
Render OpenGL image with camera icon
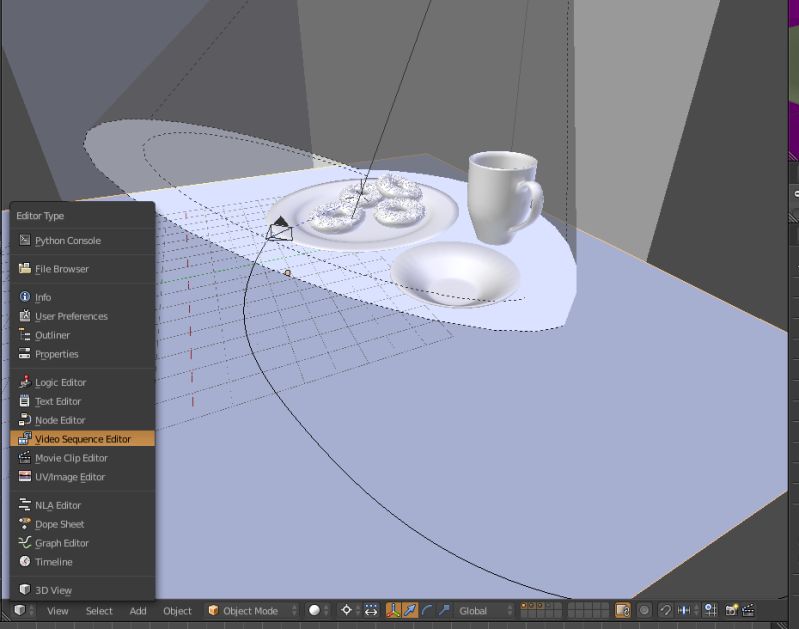(x=731, y=610)
